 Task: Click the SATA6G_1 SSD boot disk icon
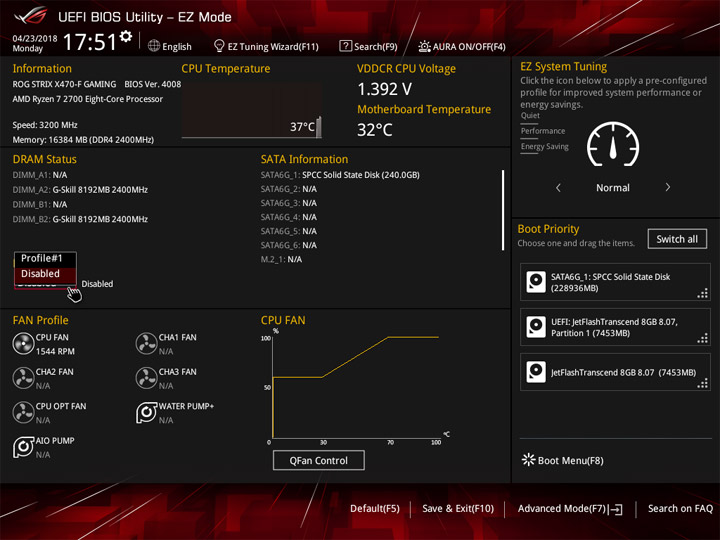point(536,282)
